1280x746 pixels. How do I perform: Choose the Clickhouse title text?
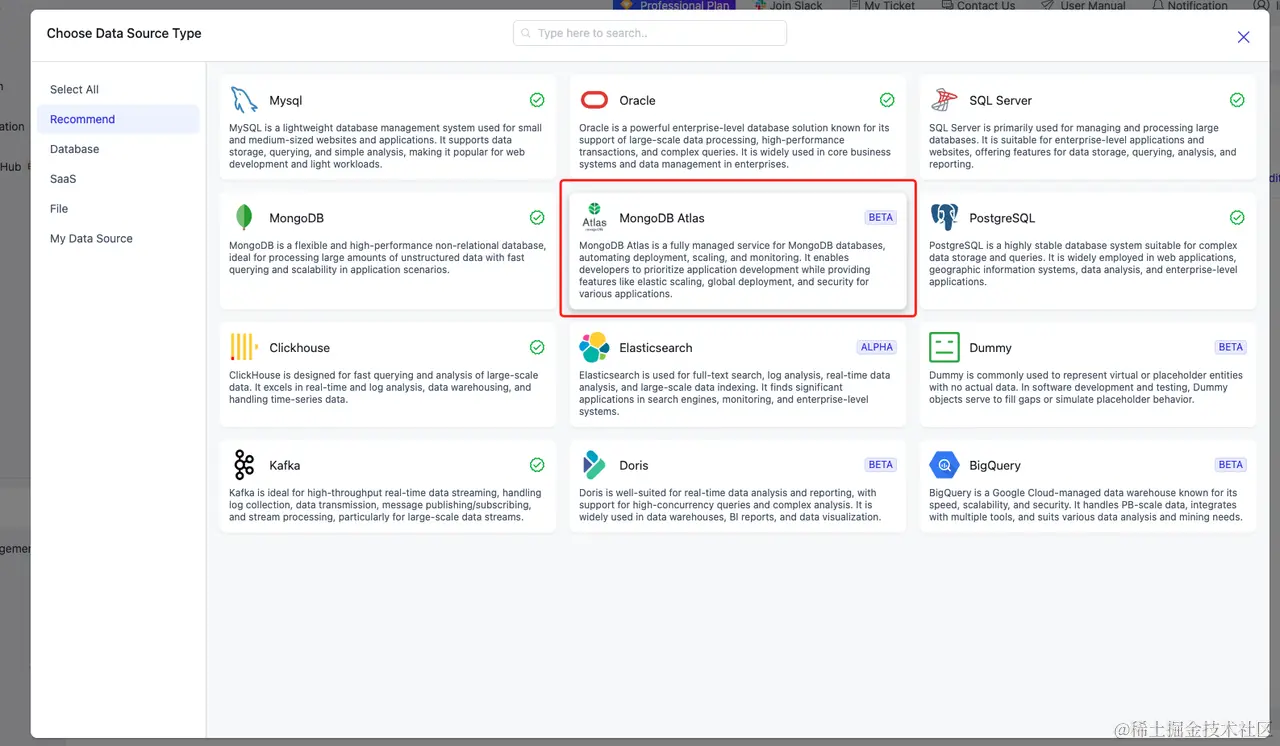point(299,348)
